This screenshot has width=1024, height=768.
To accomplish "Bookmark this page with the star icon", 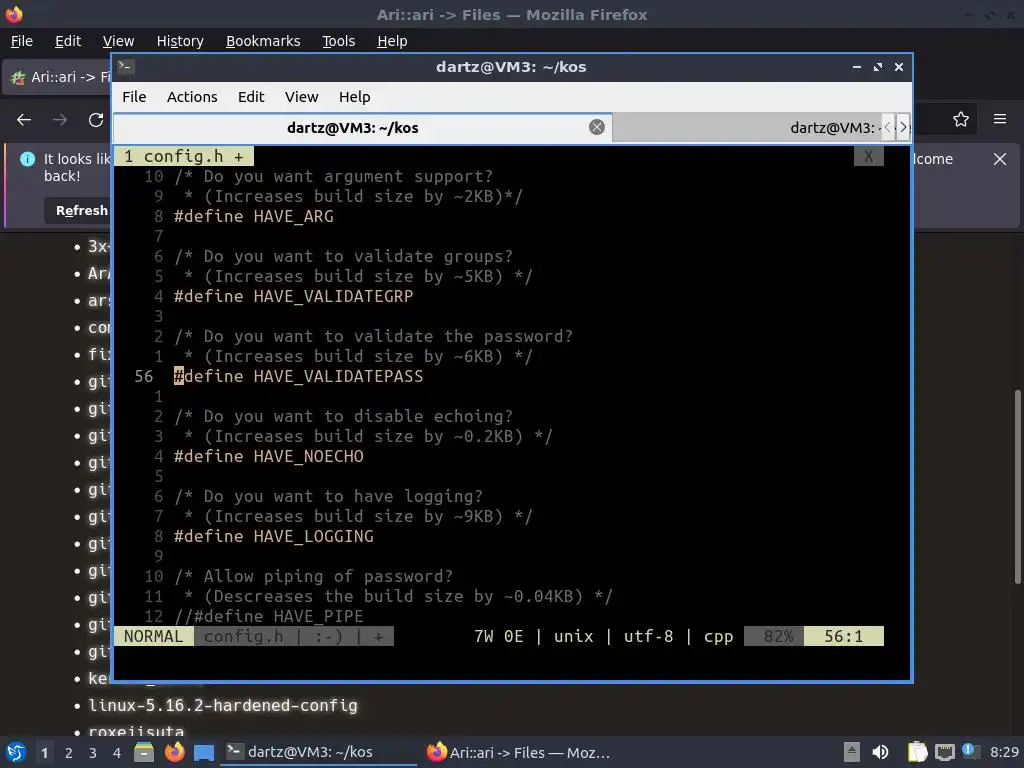I will click(x=960, y=120).
